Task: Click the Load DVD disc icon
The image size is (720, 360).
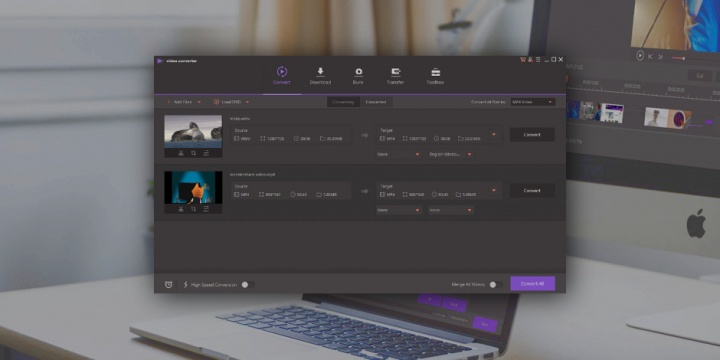Action: [x=216, y=102]
